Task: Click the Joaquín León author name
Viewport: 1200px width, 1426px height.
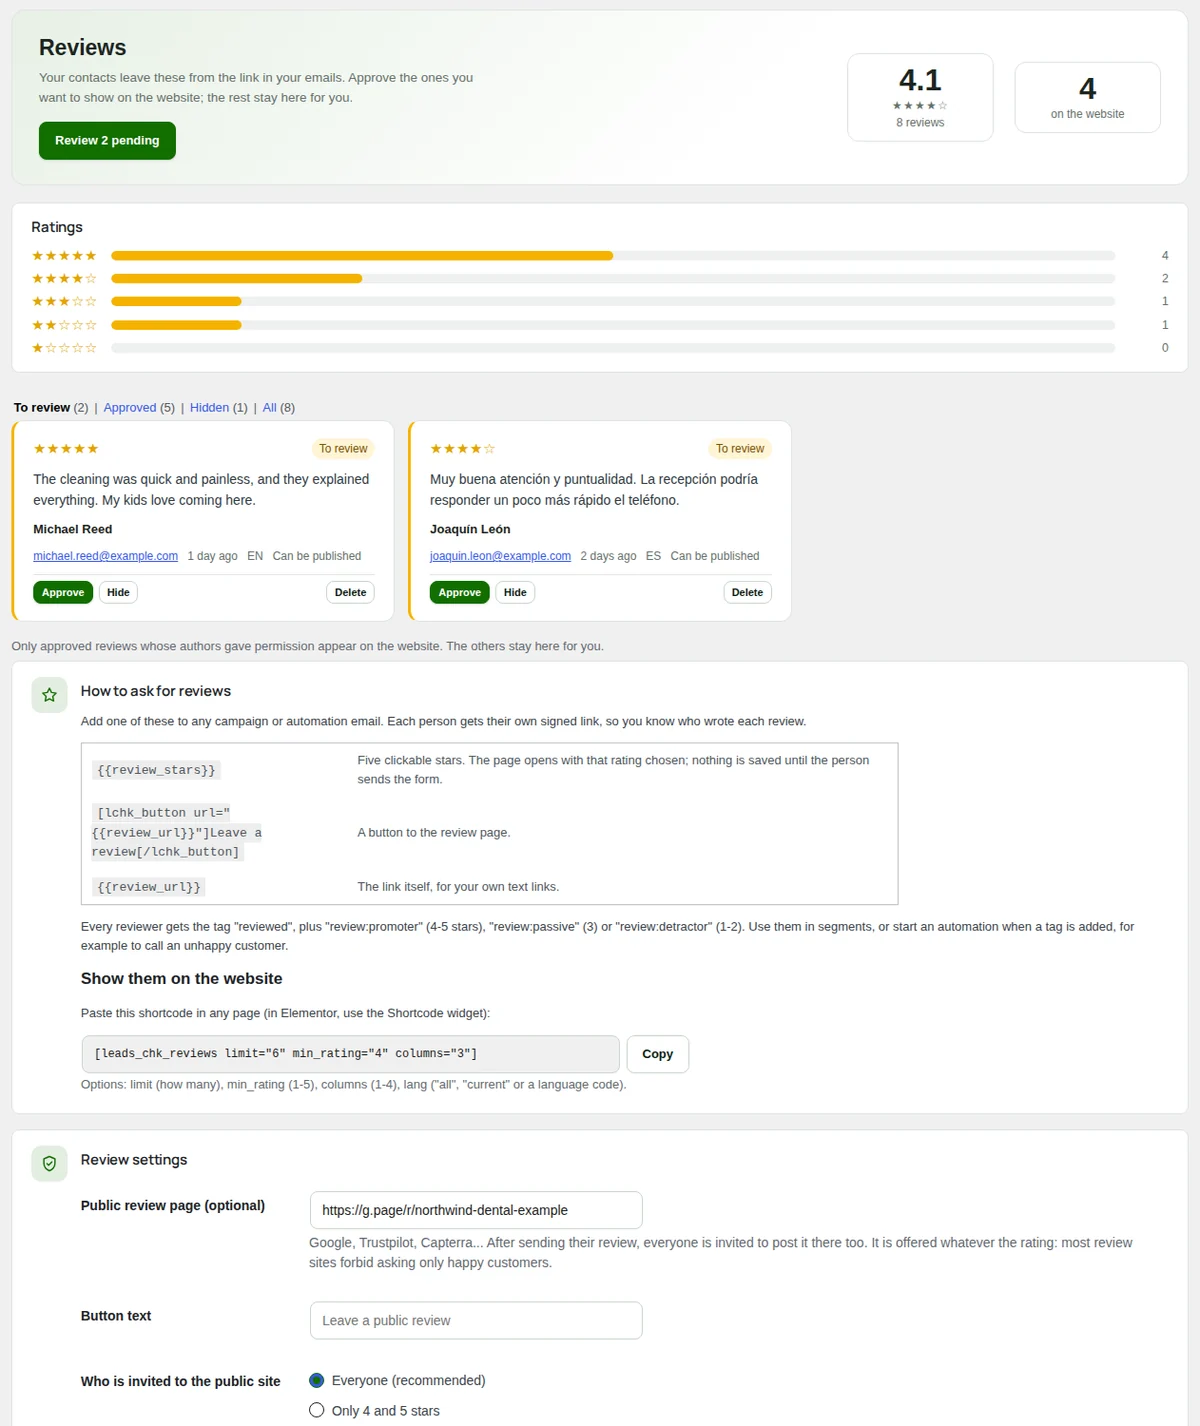Action: 470,529
